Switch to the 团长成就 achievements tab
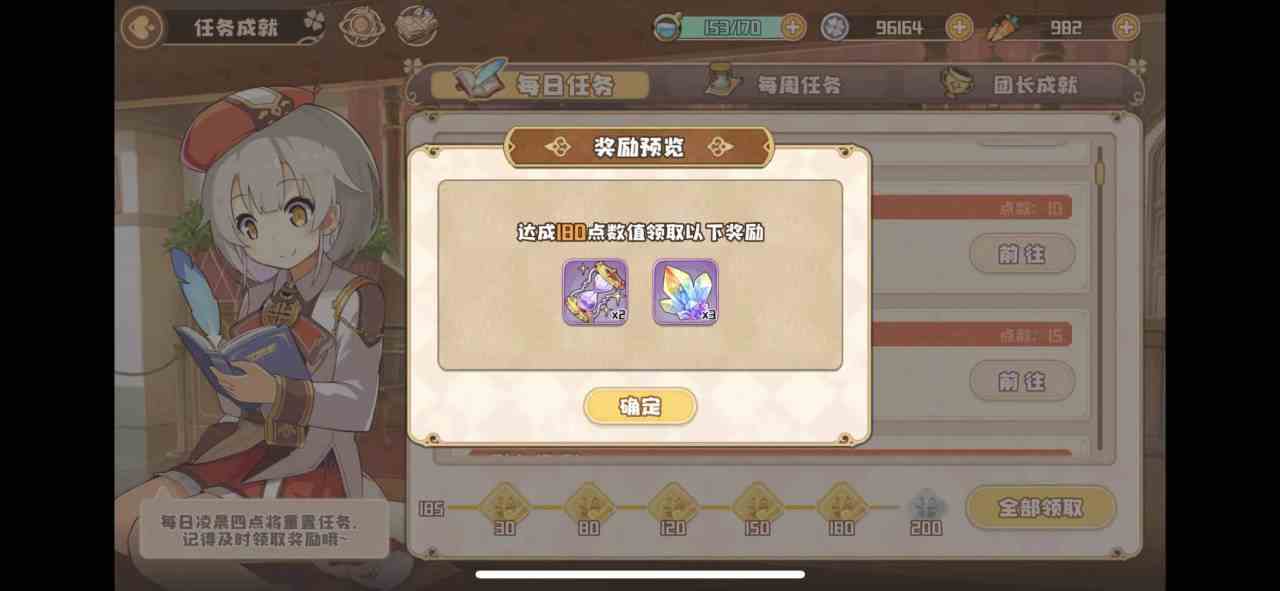The image size is (1280, 591). (1010, 84)
